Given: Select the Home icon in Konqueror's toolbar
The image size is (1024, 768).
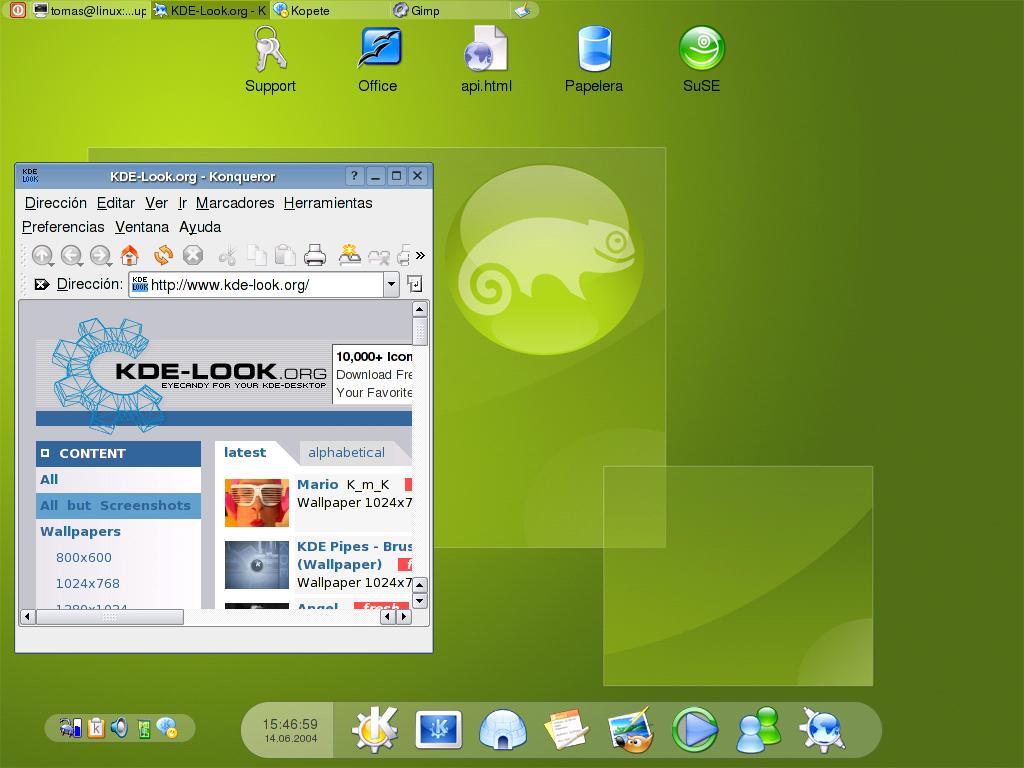Looking at the screenshot, I should coord(128,256).
